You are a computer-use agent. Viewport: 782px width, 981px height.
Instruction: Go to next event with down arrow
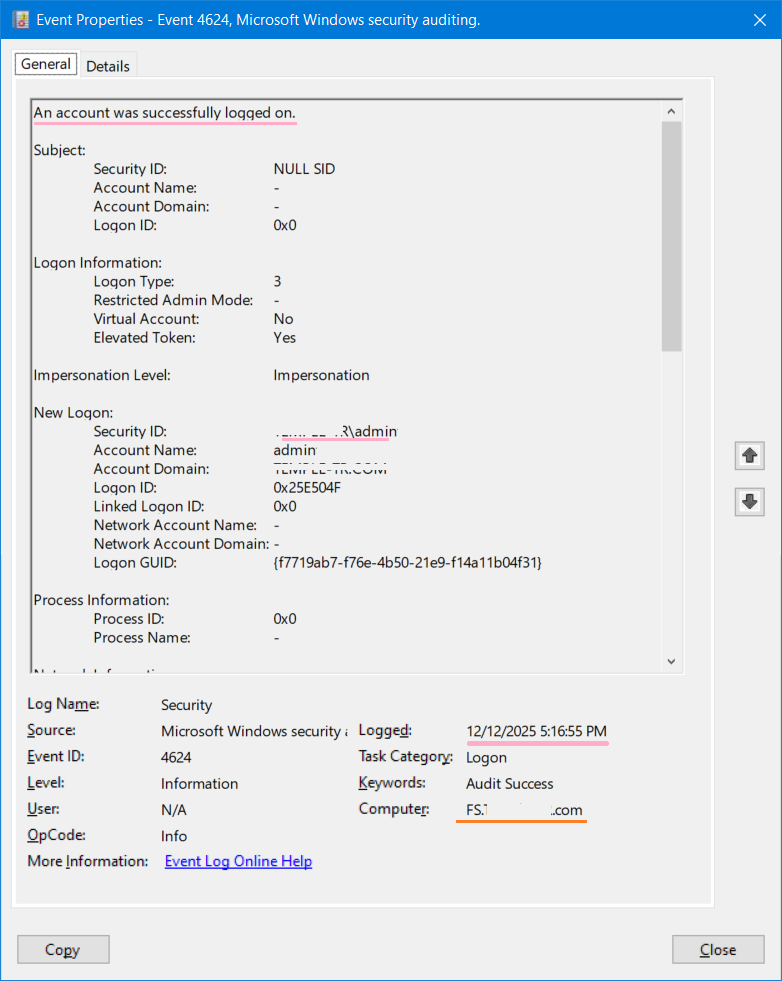click(x=749, y=502)
